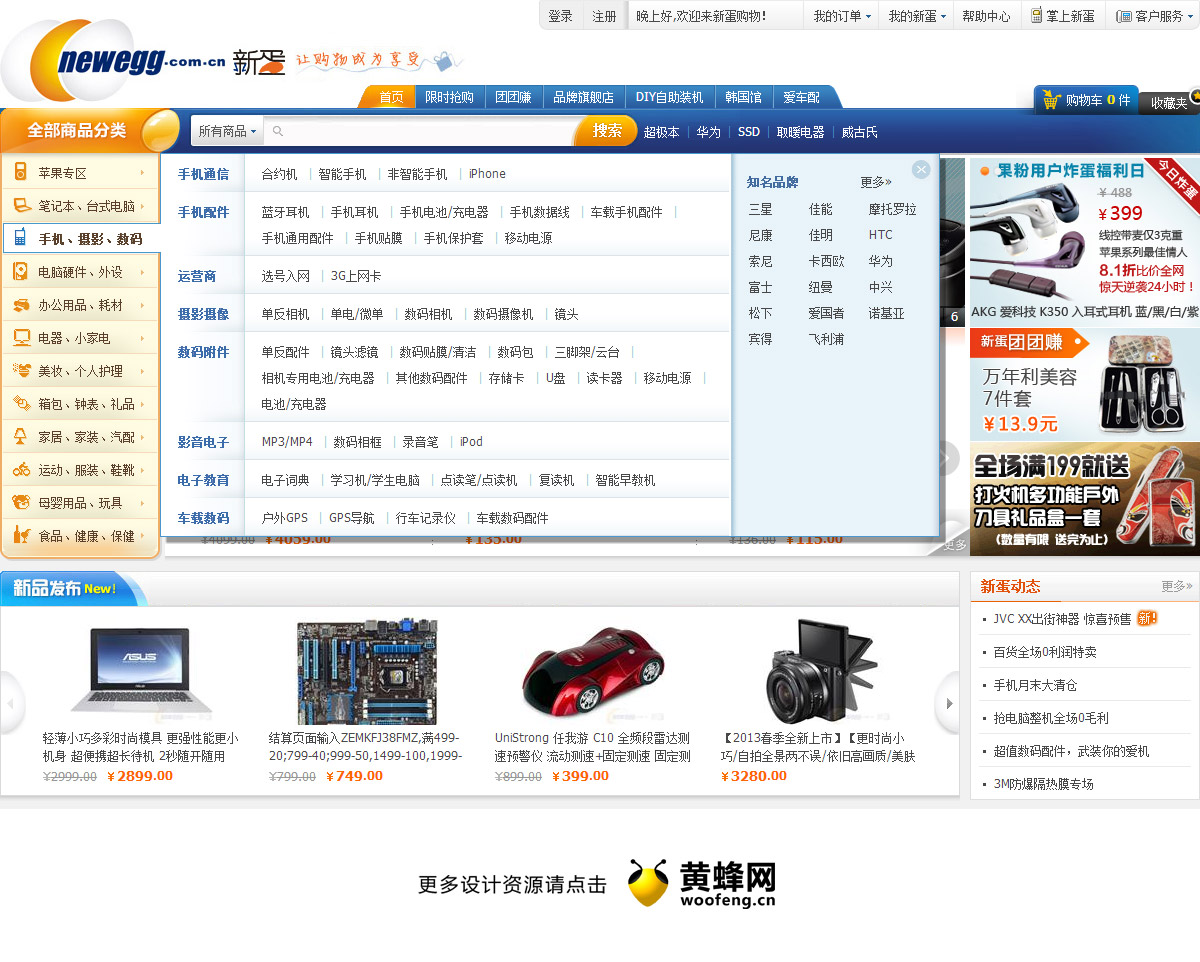Viewport: 1200px width, 962px height.
Task: Open the 收藏夹 button
Action: coord(1169,102)
